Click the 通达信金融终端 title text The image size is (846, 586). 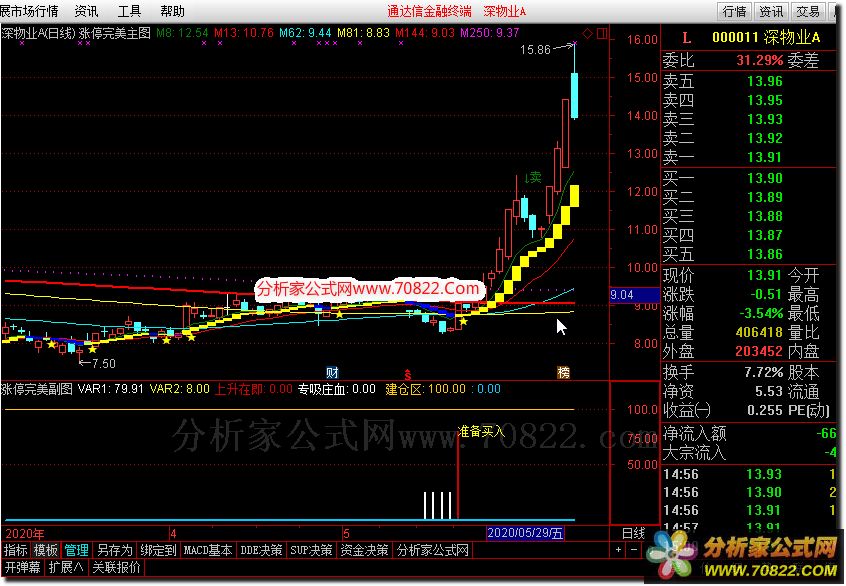[x=429, y=11]
